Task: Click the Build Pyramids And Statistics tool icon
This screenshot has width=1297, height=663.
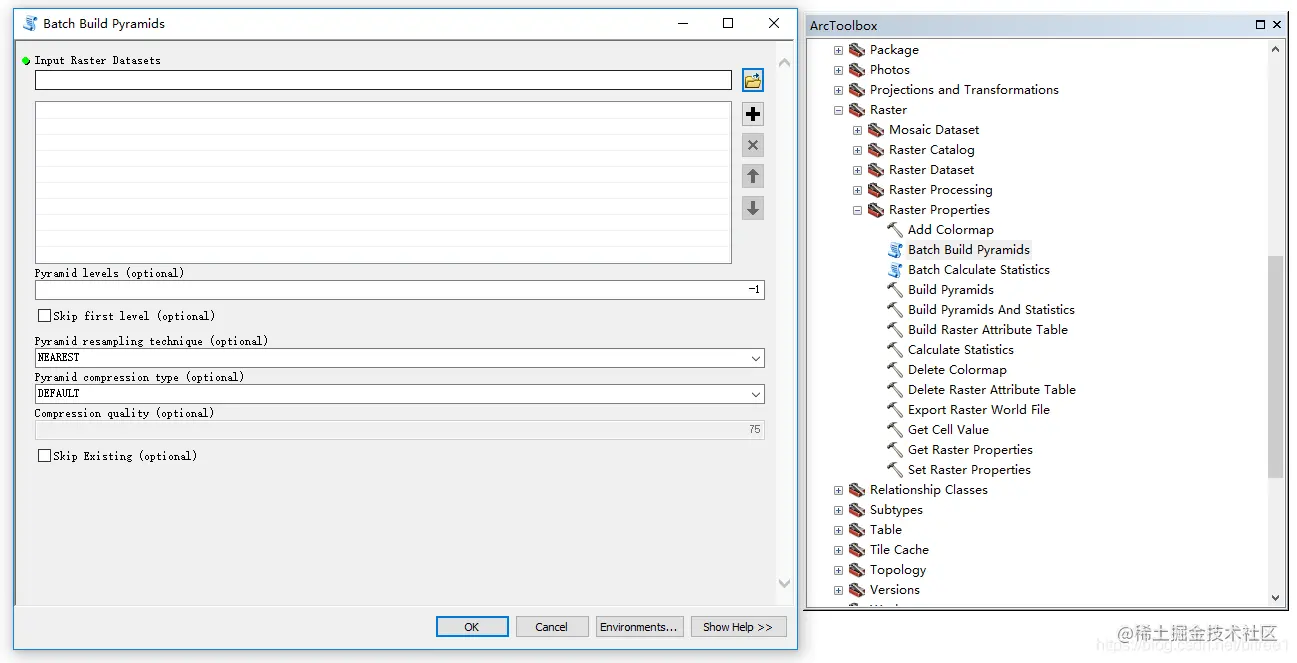Action: [x=895, y=310]
